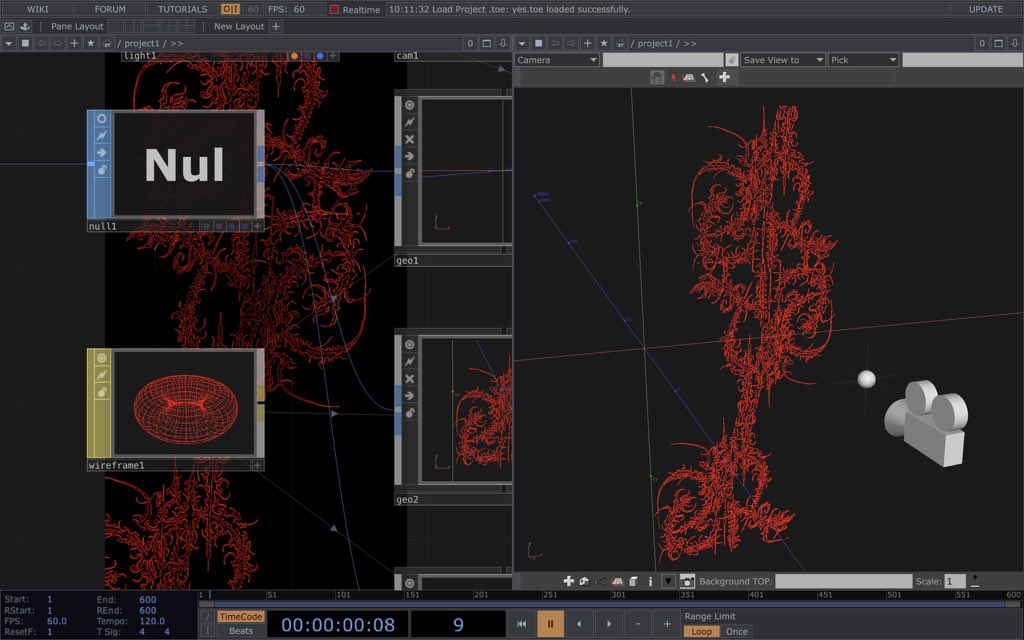Screen dimensions: 1024x640
Task: Click the Scale slider handle
Action: (975, 581)
